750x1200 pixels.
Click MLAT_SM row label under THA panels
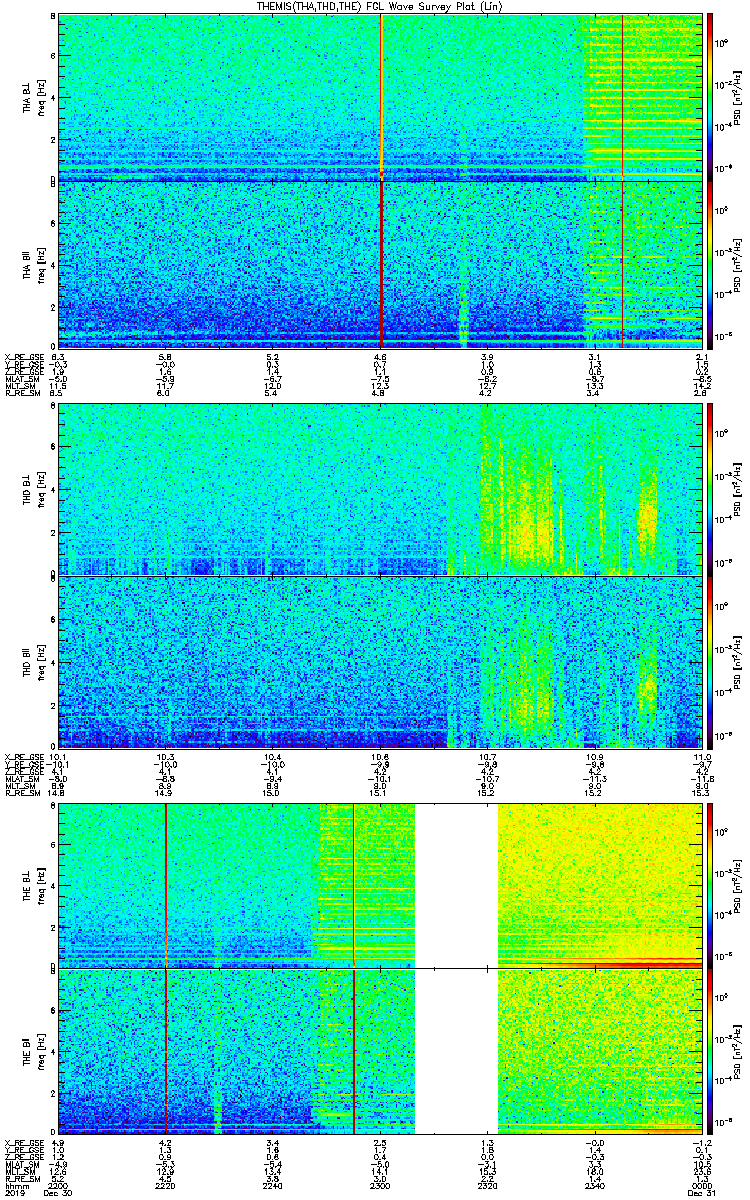tap(21, 380)
